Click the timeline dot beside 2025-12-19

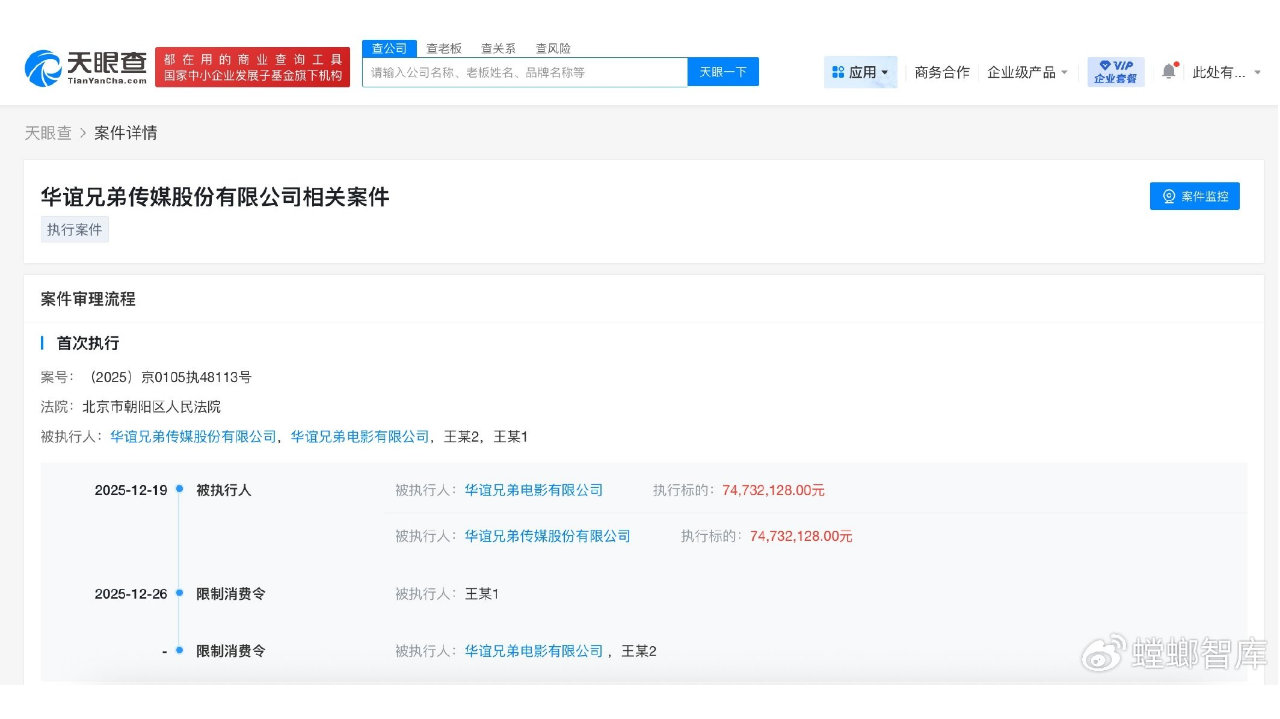tap(179, 490)
